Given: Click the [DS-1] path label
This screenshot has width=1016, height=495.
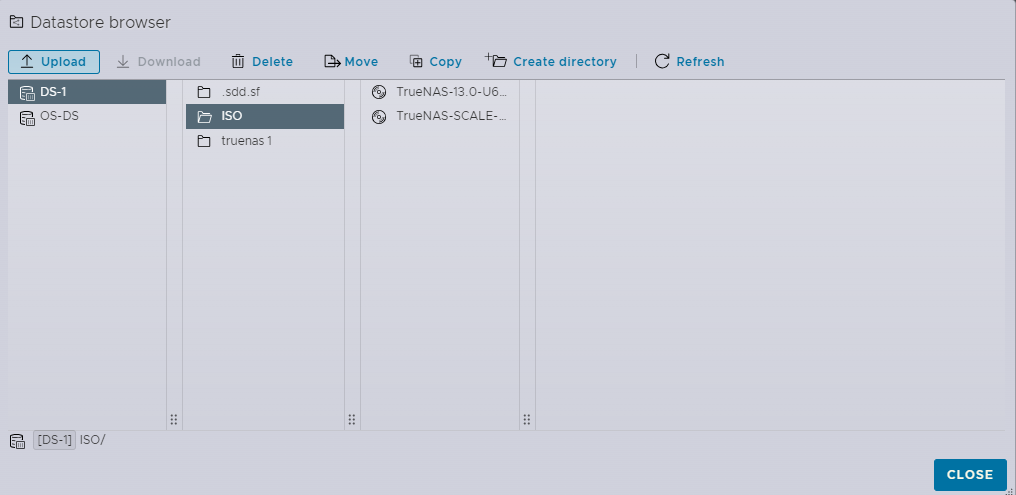Looking at the screenshot, I should point(54,441).
